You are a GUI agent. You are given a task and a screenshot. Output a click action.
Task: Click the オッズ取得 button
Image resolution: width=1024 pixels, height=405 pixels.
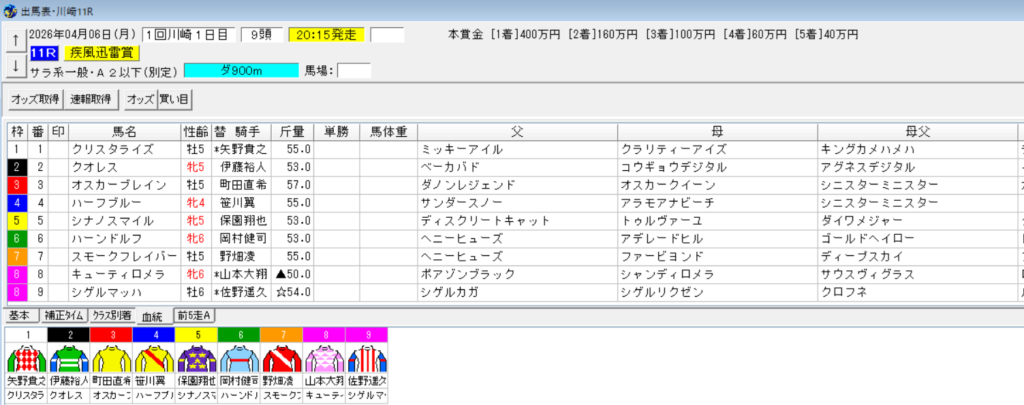35,99
